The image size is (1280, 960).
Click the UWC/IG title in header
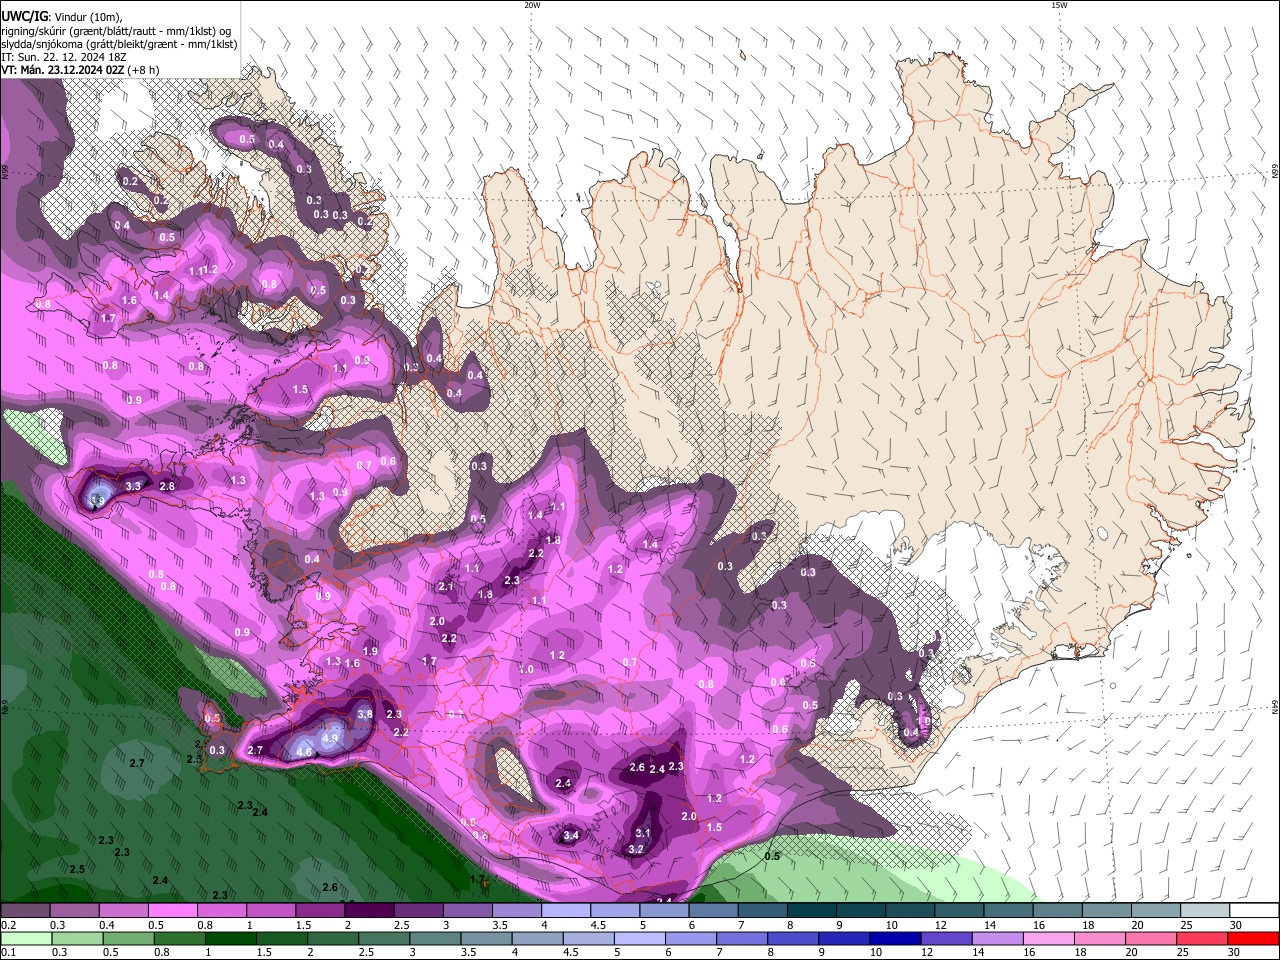click(x=23, y=16)
